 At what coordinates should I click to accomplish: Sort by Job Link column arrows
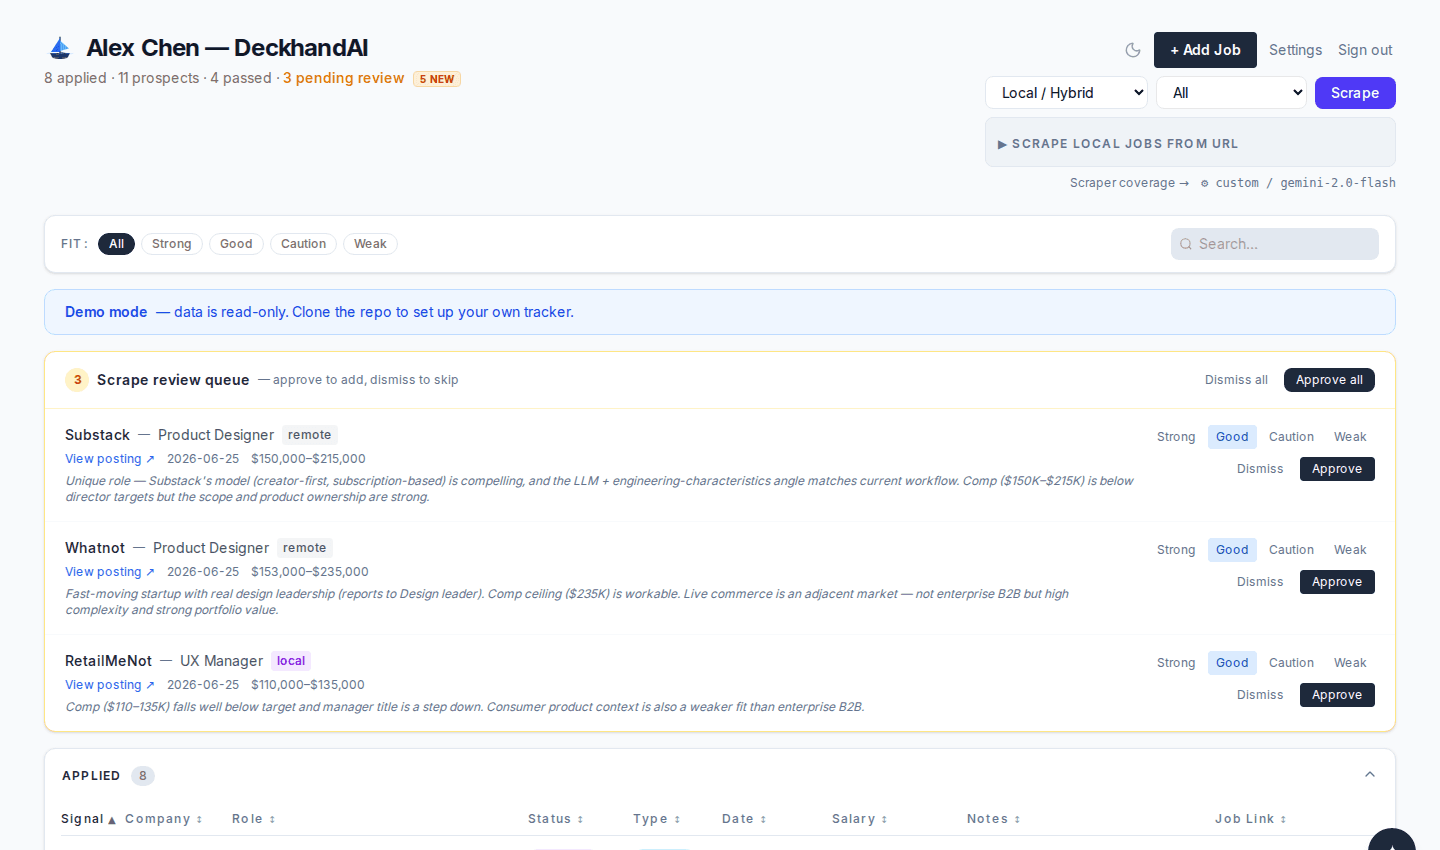[x=1283, y=819]
